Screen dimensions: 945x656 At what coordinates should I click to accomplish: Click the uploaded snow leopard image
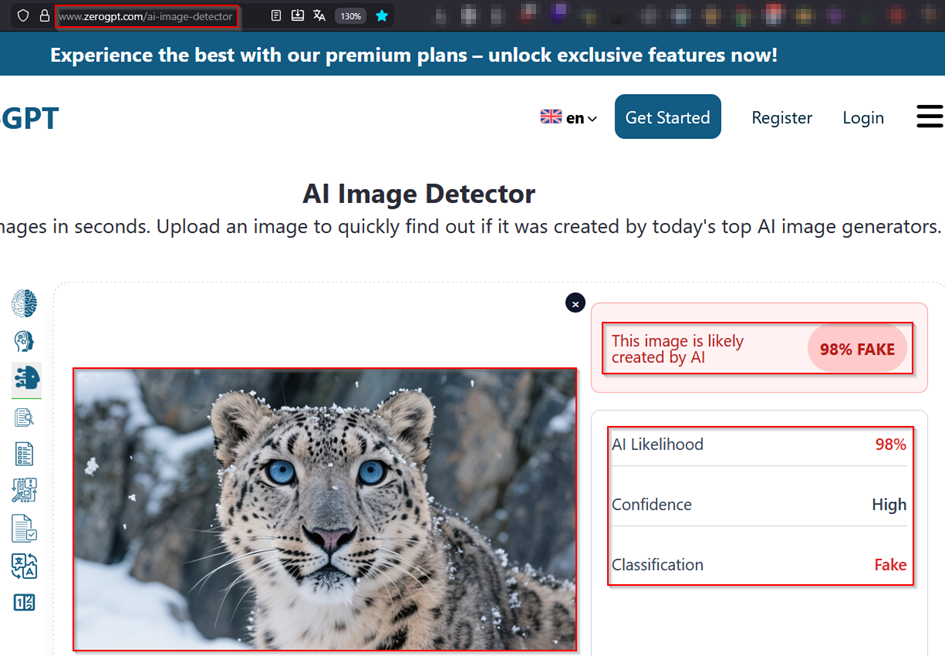tap(325, 509)
